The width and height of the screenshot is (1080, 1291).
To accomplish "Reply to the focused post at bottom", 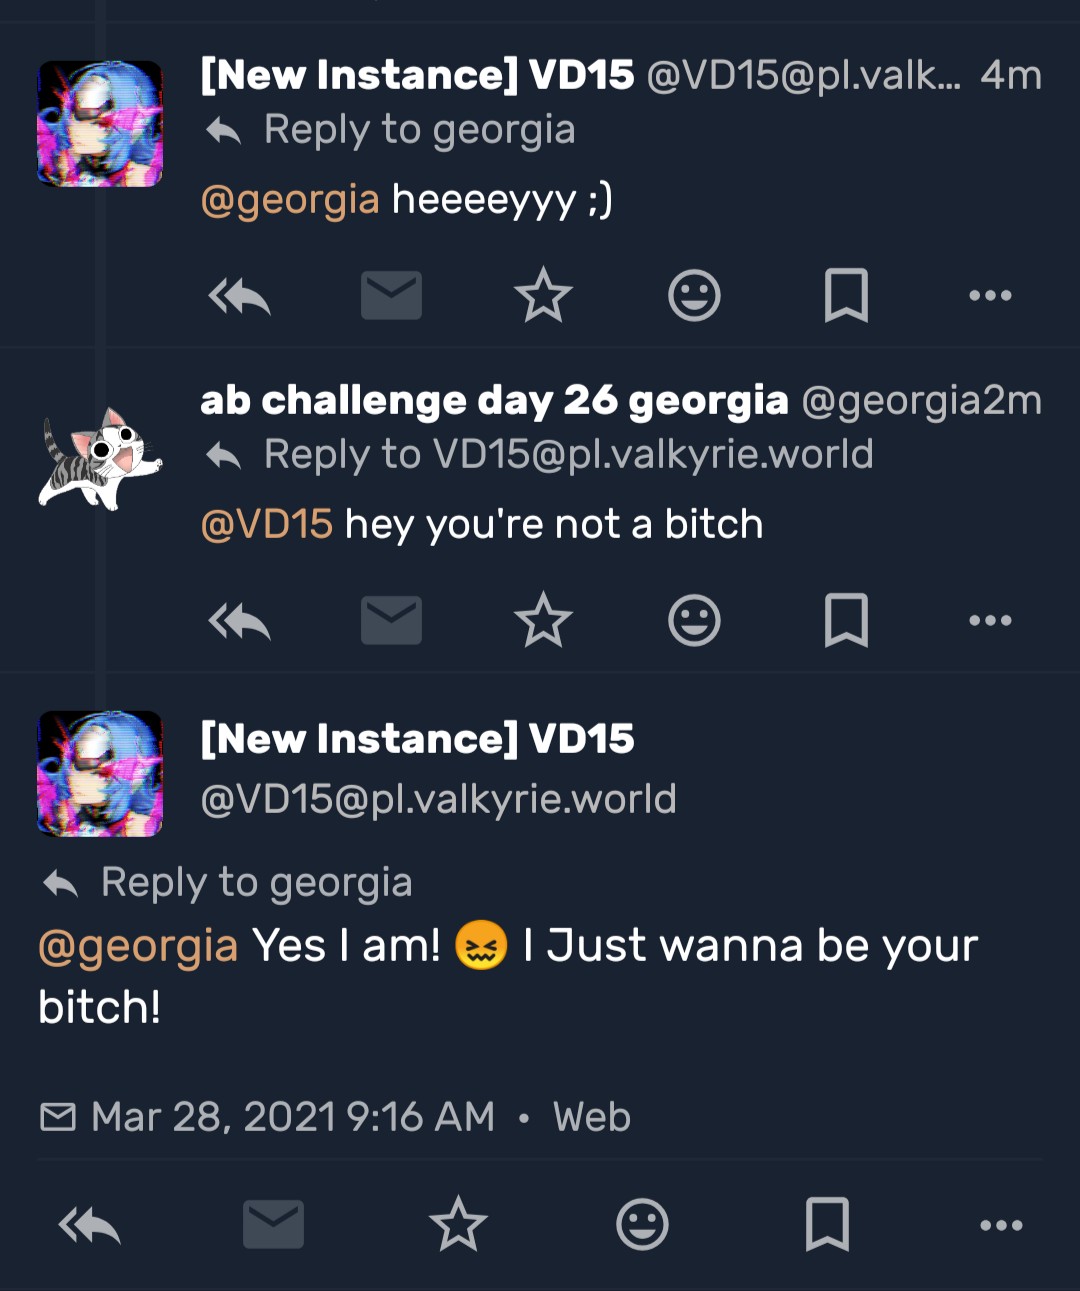I will tap(90, 1225).
